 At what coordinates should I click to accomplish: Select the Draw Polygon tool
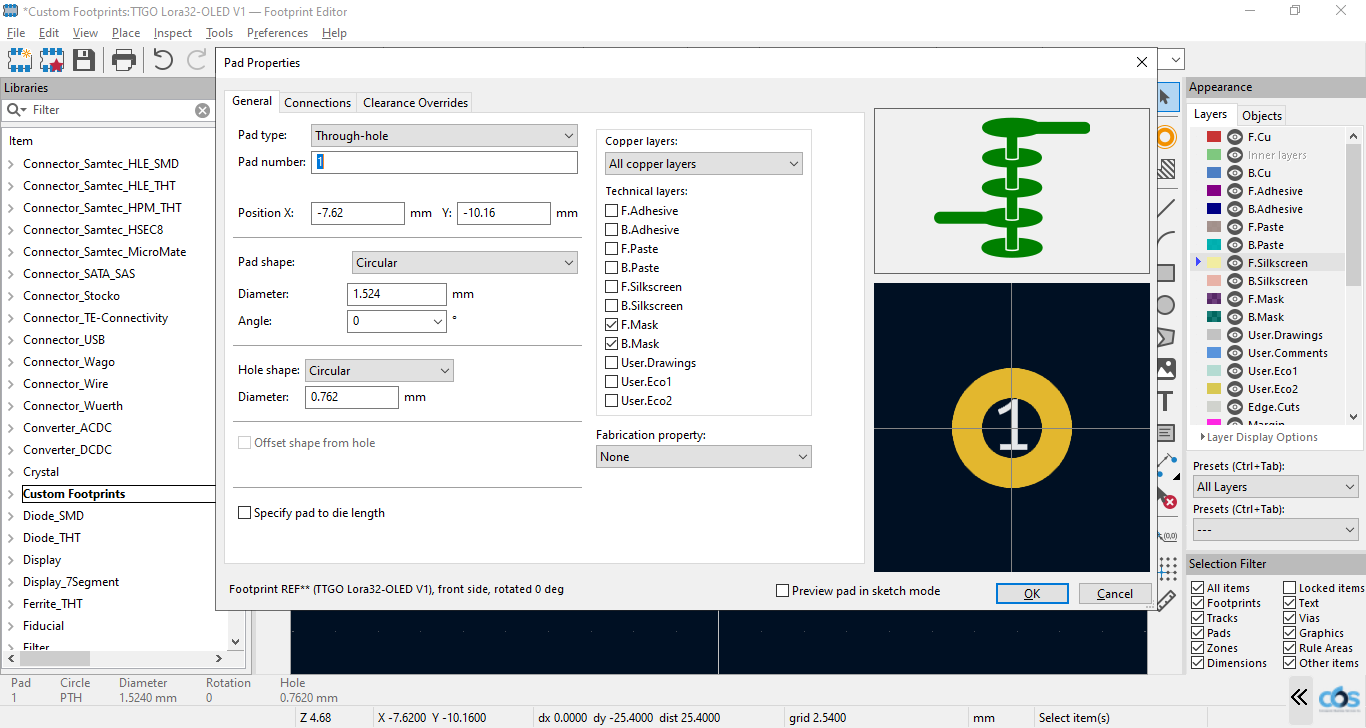point(1166,337)
